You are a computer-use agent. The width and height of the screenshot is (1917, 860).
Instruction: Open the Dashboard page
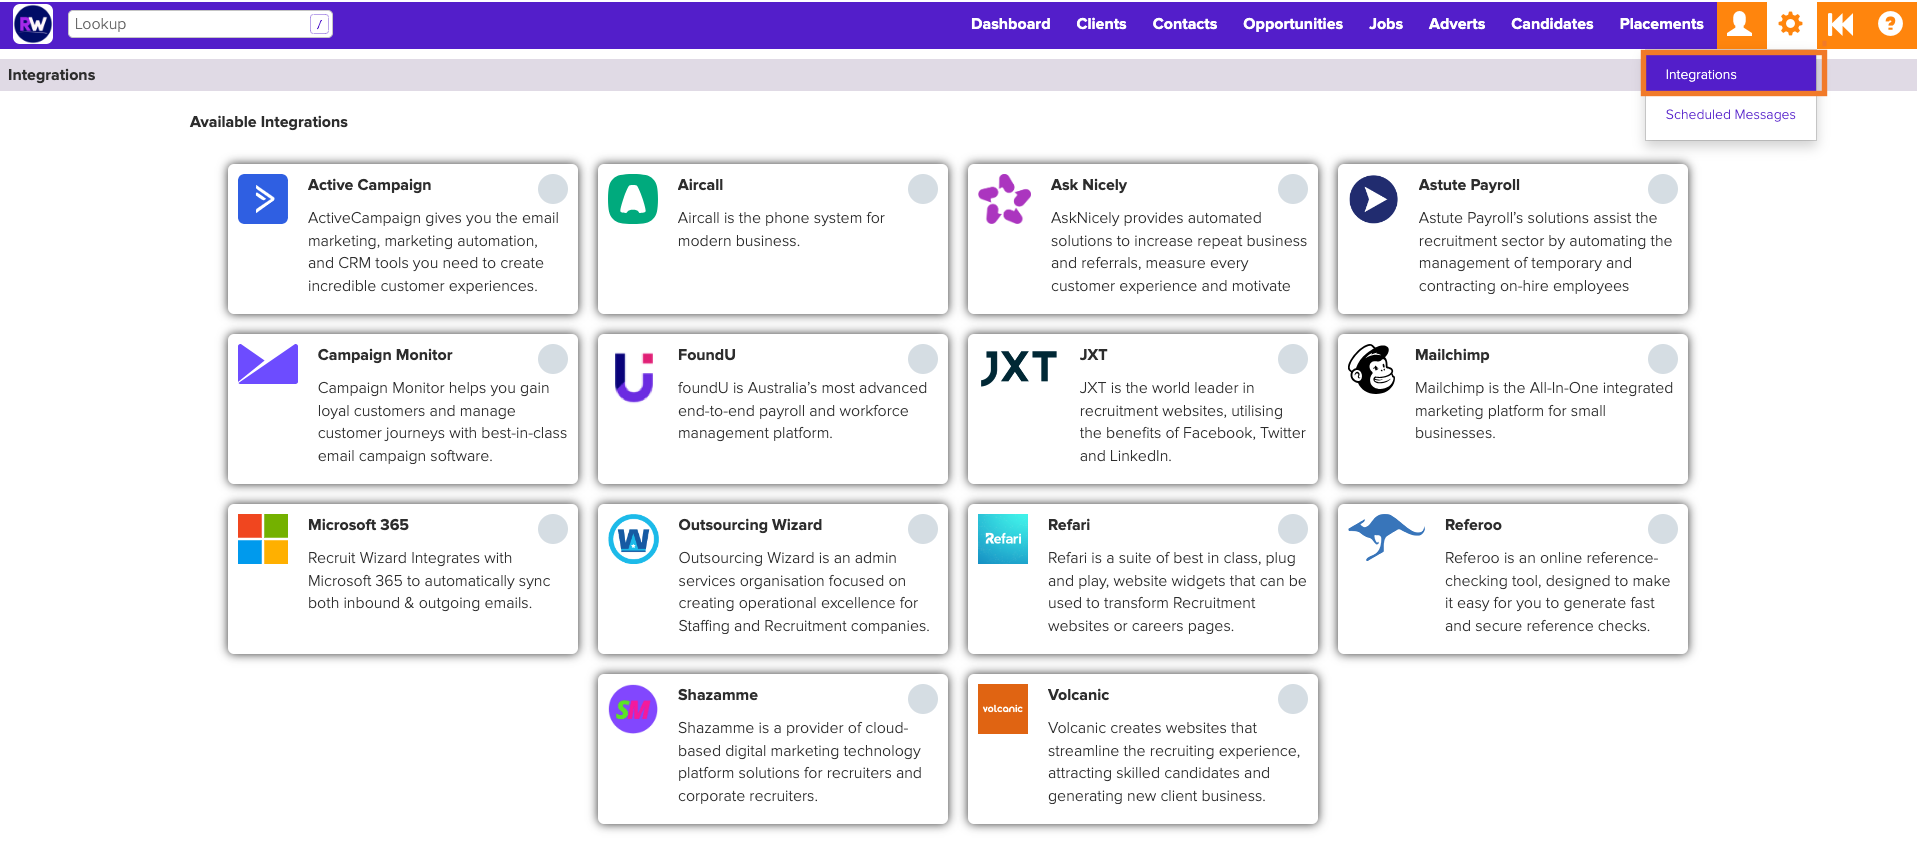pos(1010,24)
